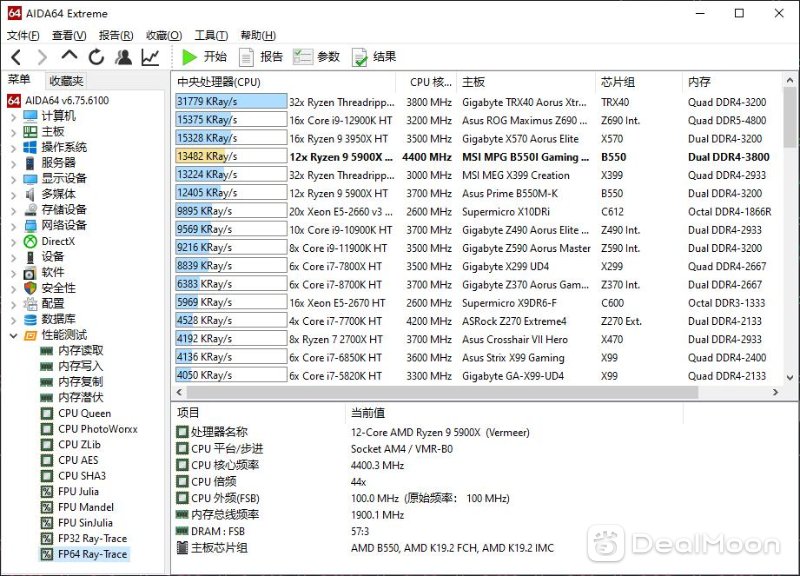The image size is (800, 576).
Task: Start benchmark with green 开始 button
Action: [x=205, y=57]
